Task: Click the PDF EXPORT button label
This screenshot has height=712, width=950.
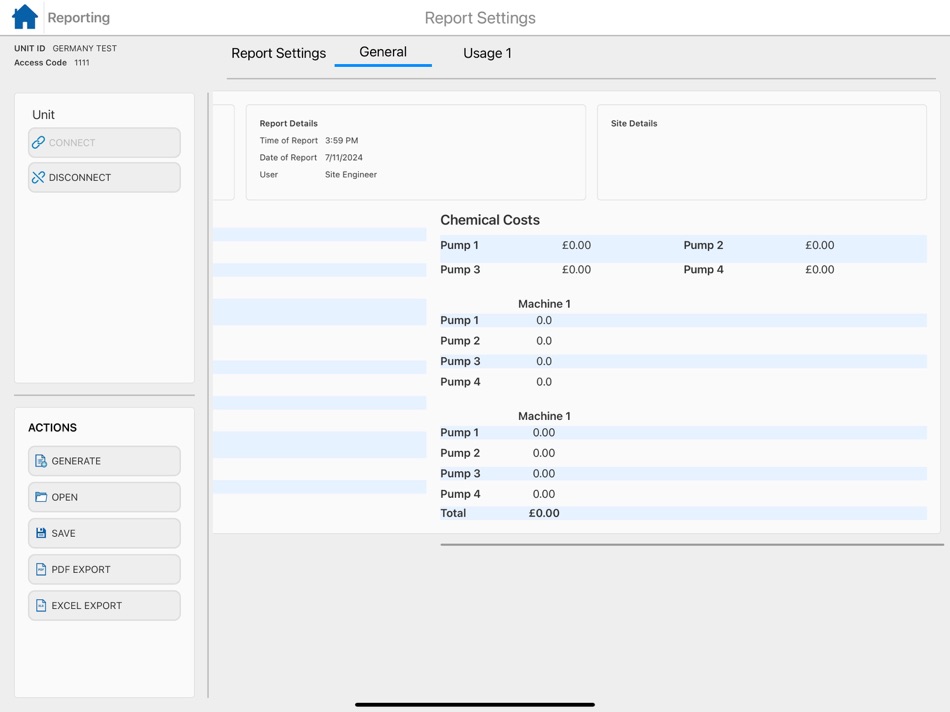Action: pos(81,570)
